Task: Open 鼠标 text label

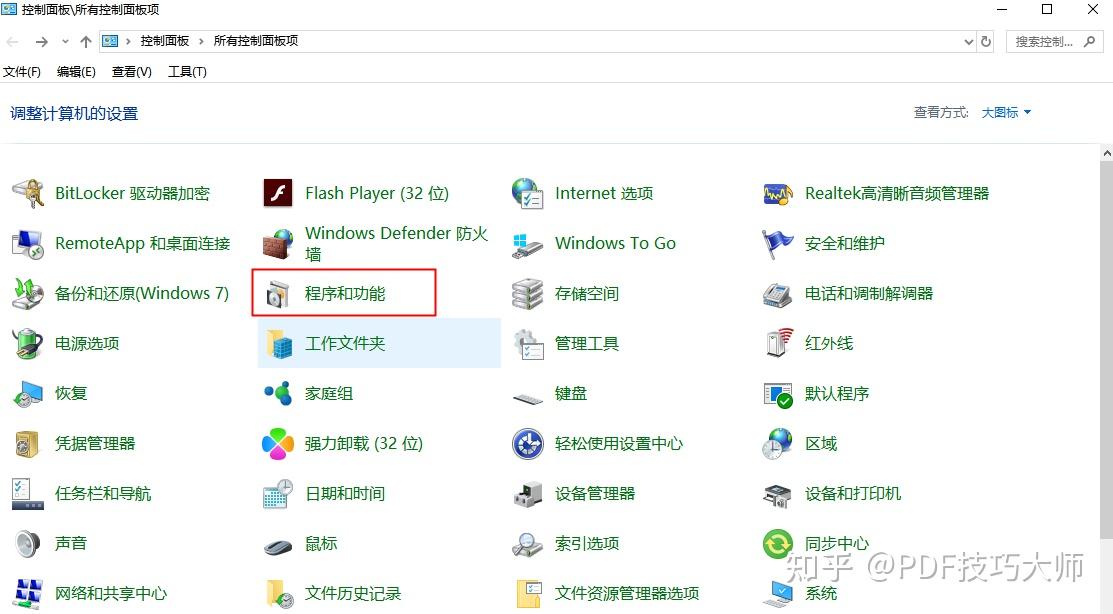Action: pos(321,544)
